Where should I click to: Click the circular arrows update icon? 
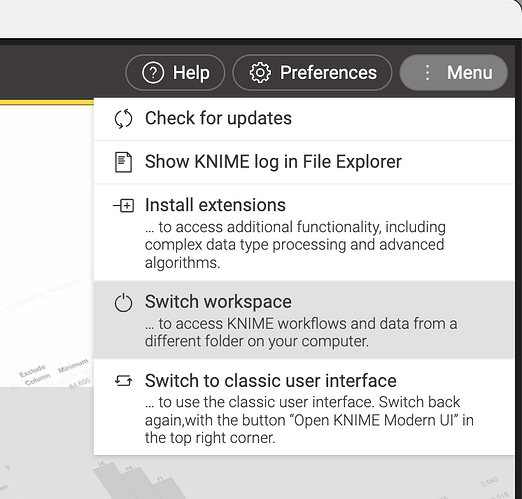point(123,119)
